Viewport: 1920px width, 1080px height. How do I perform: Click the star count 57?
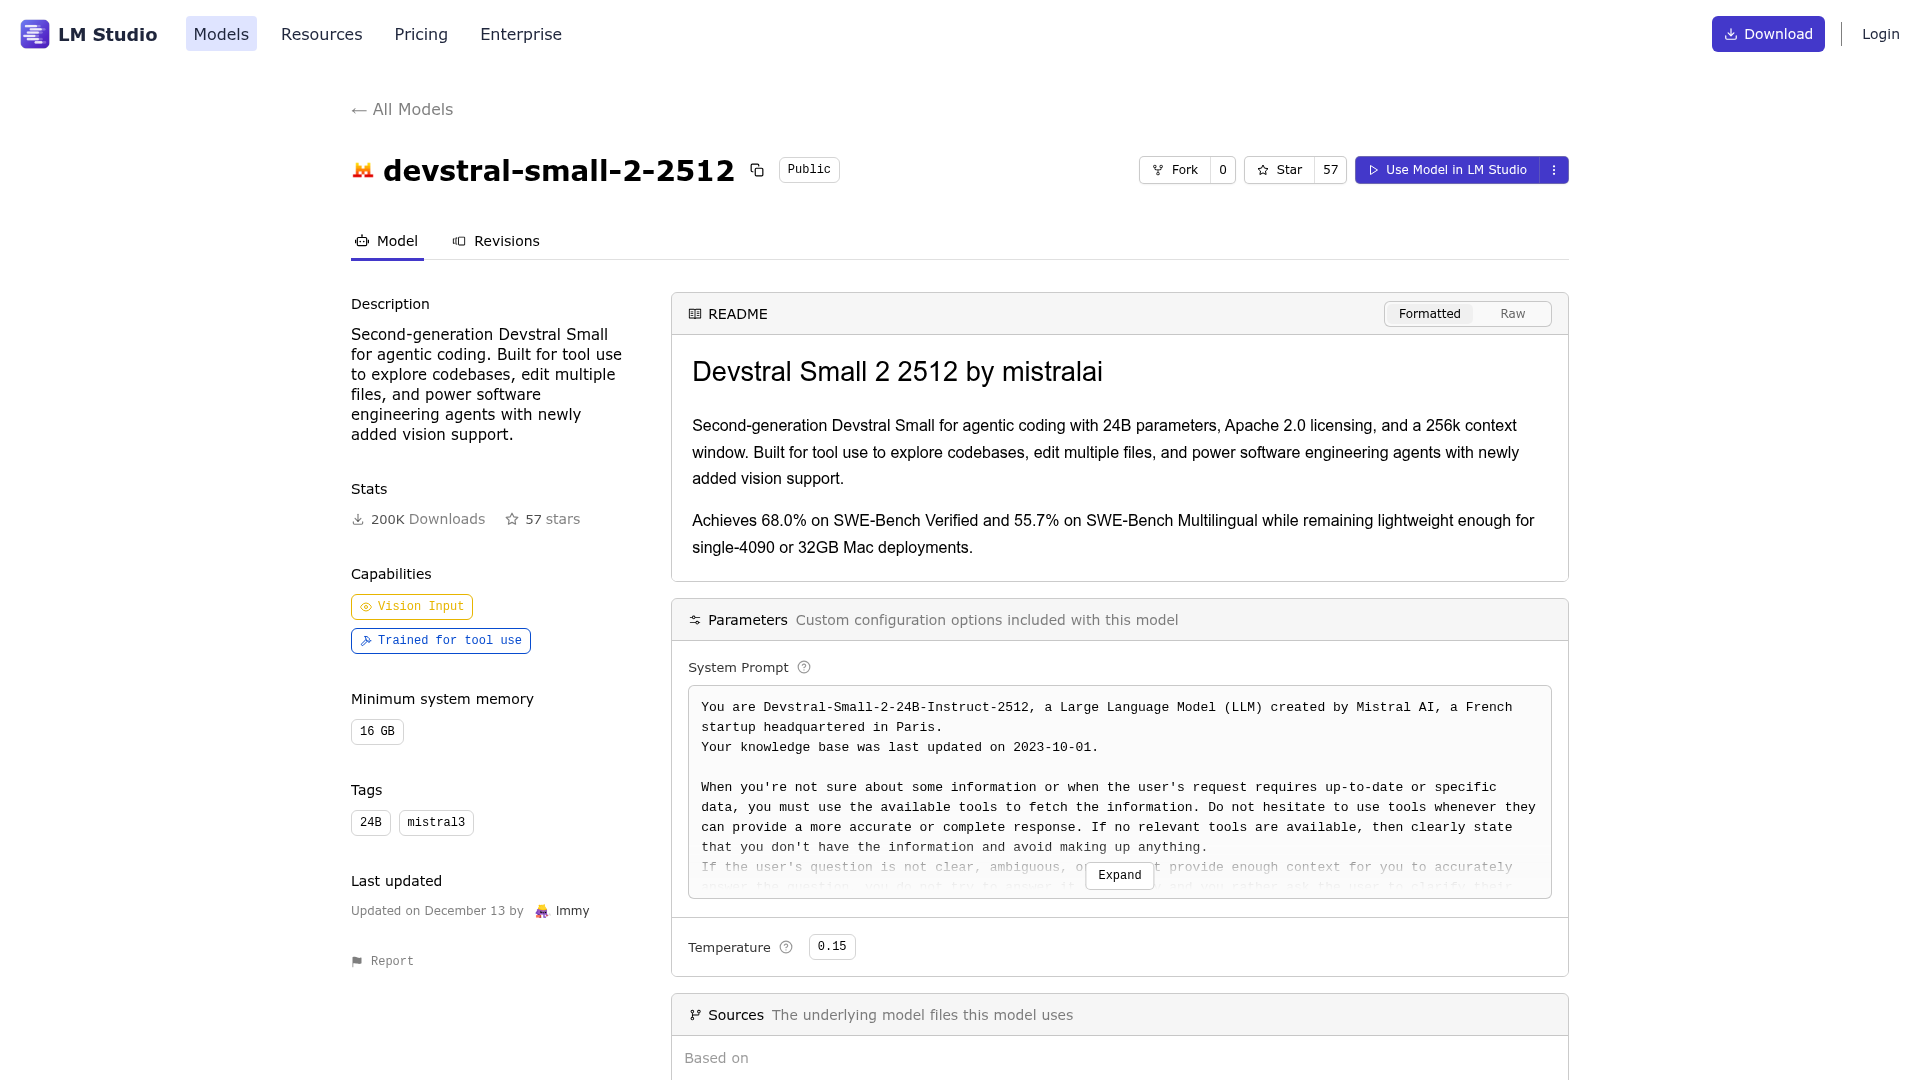coord(1331,170)
